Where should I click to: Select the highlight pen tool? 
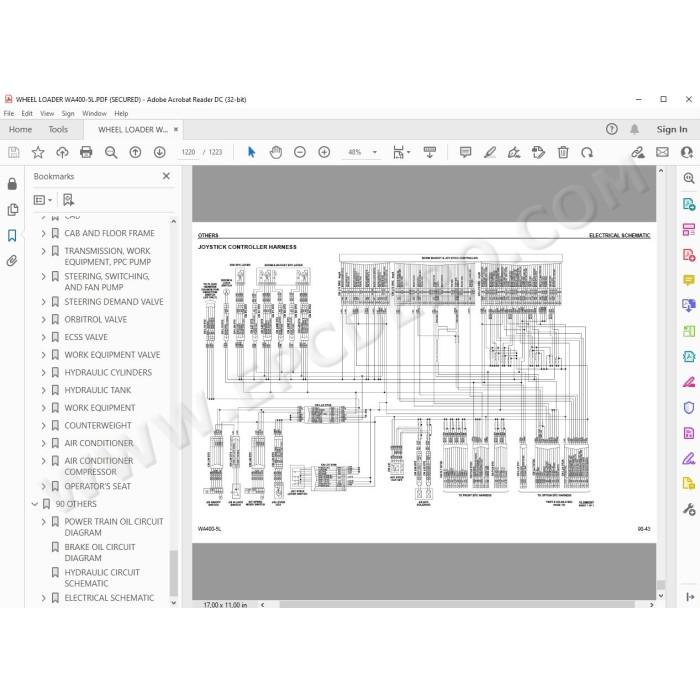[490, 153]
